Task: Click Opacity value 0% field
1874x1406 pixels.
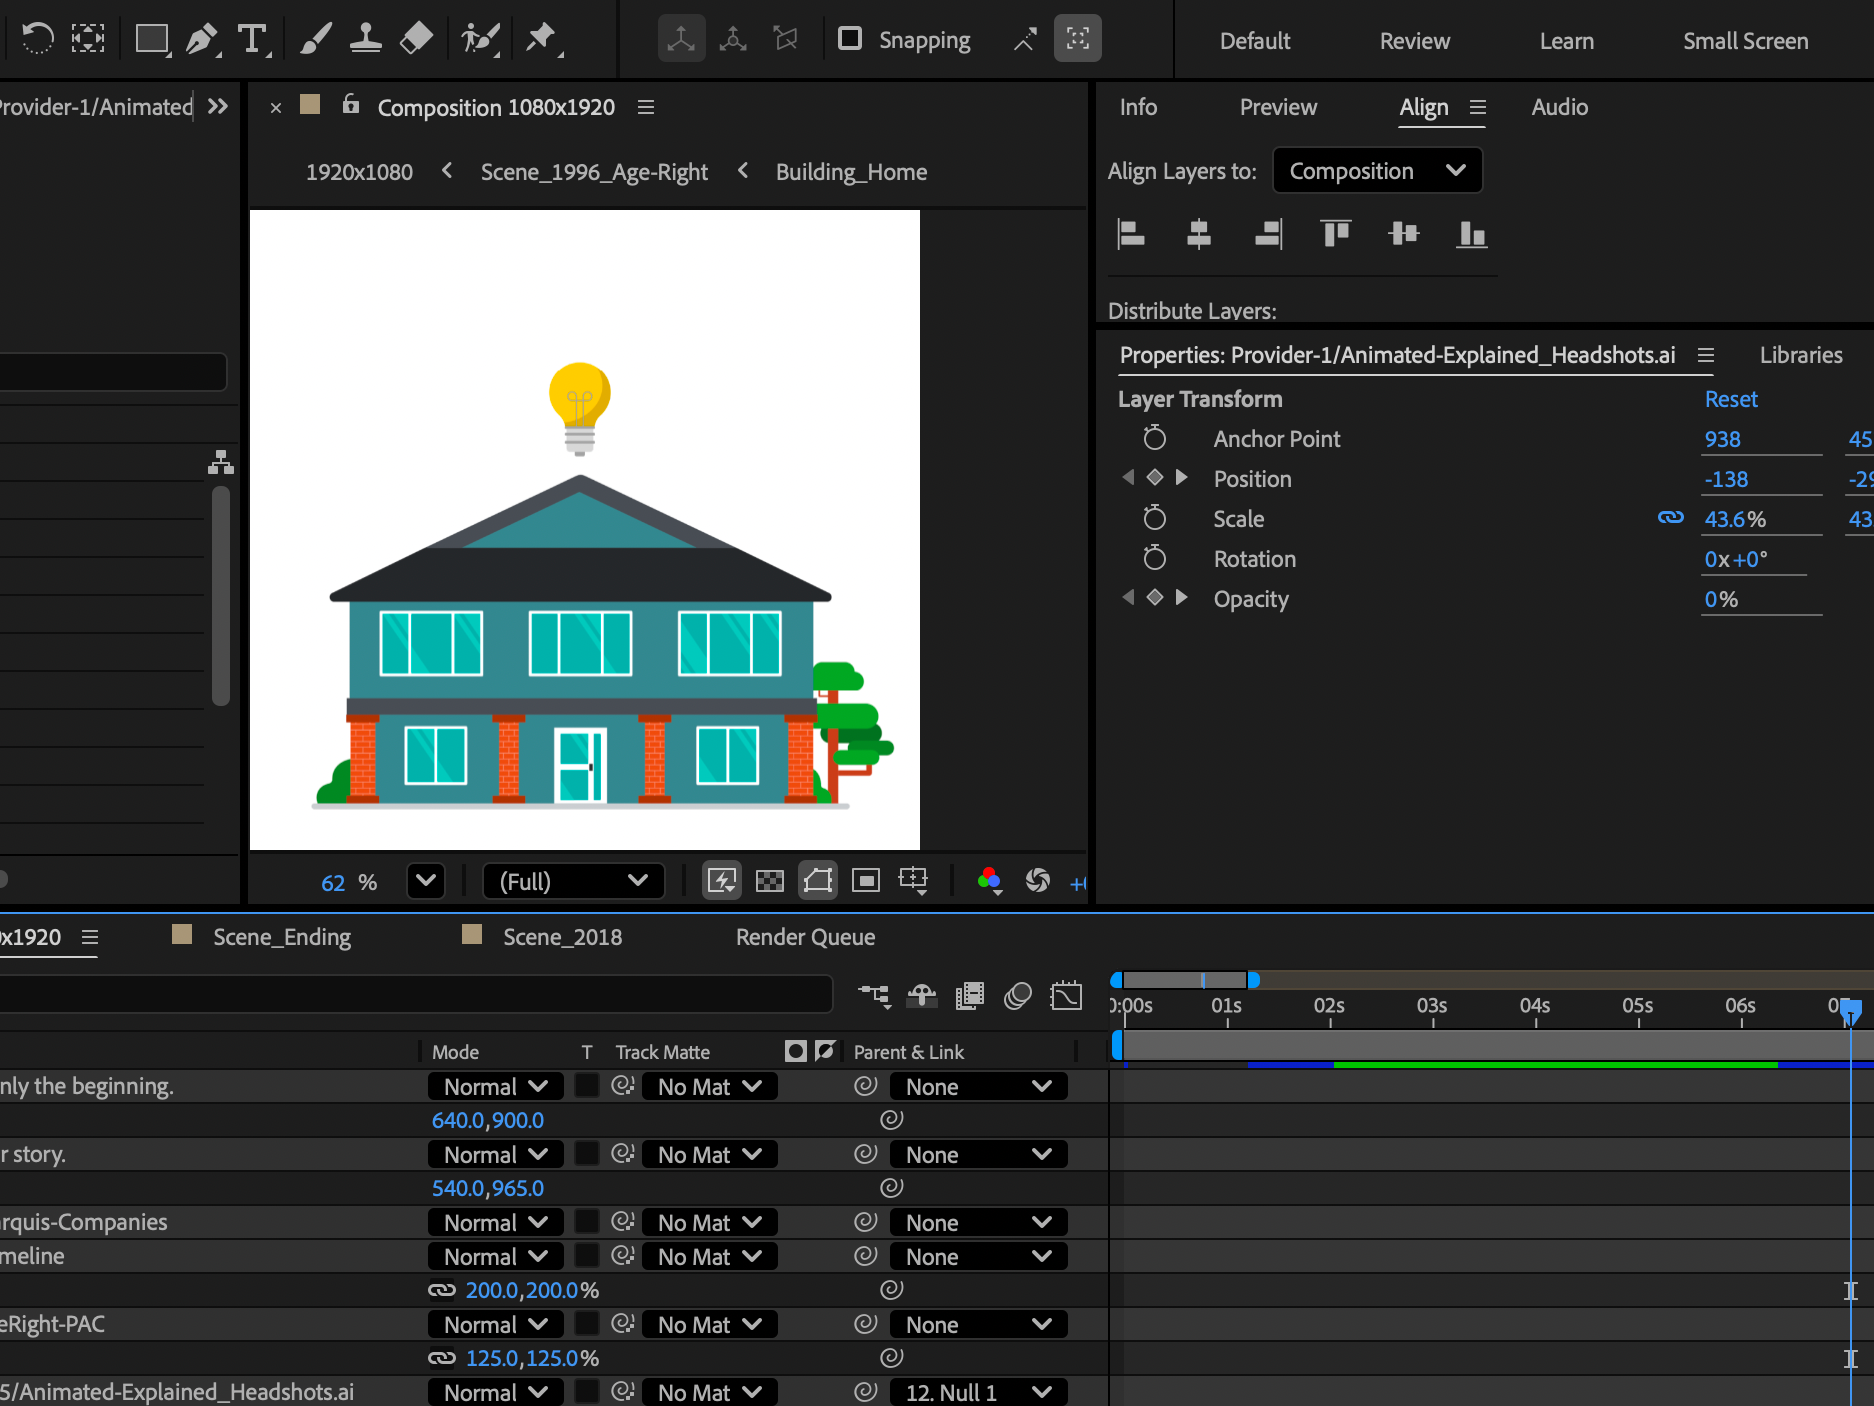Action: pyautogui.click(x=1761, y=599)
